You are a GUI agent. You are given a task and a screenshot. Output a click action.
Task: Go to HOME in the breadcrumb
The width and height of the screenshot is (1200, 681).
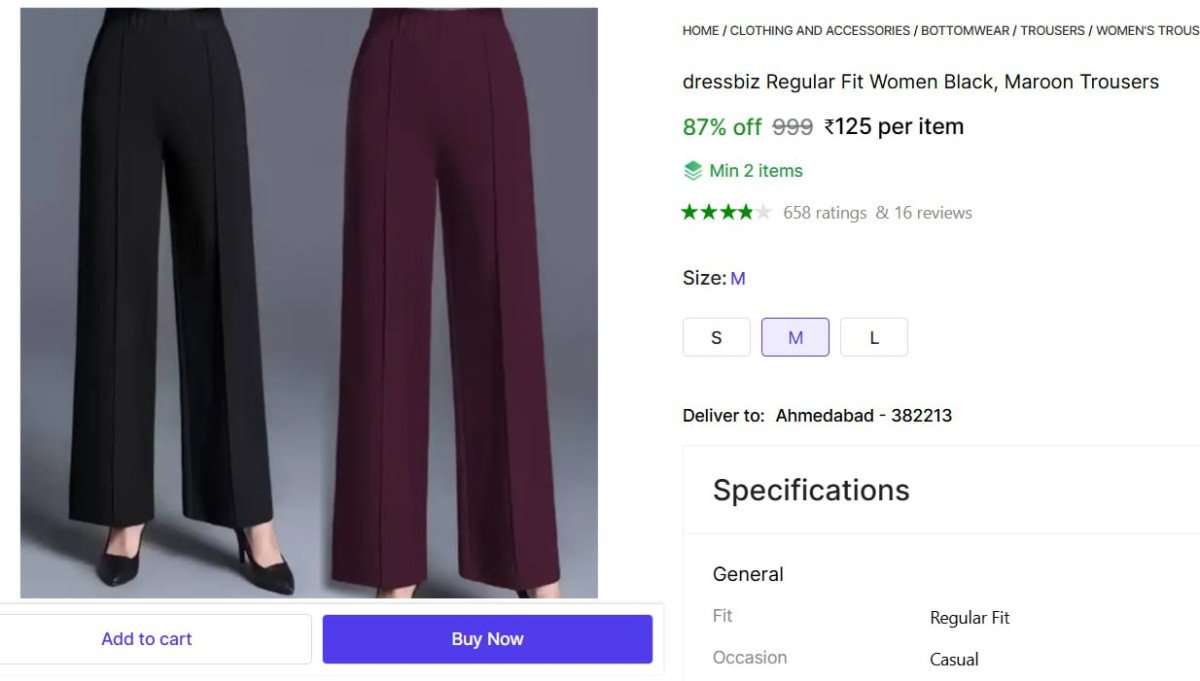pos(700,31)
